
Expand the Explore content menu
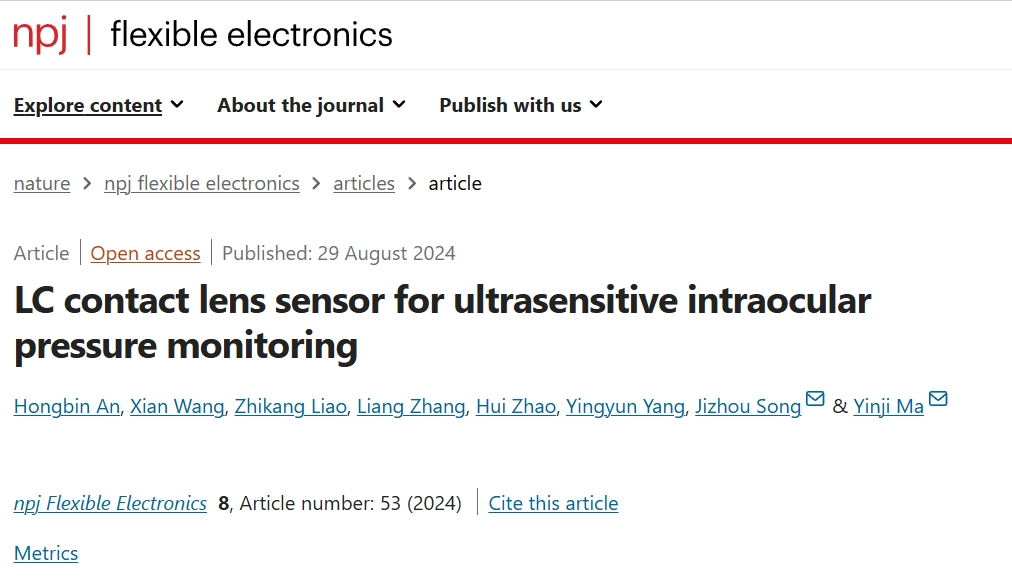[x=98, y=105]
